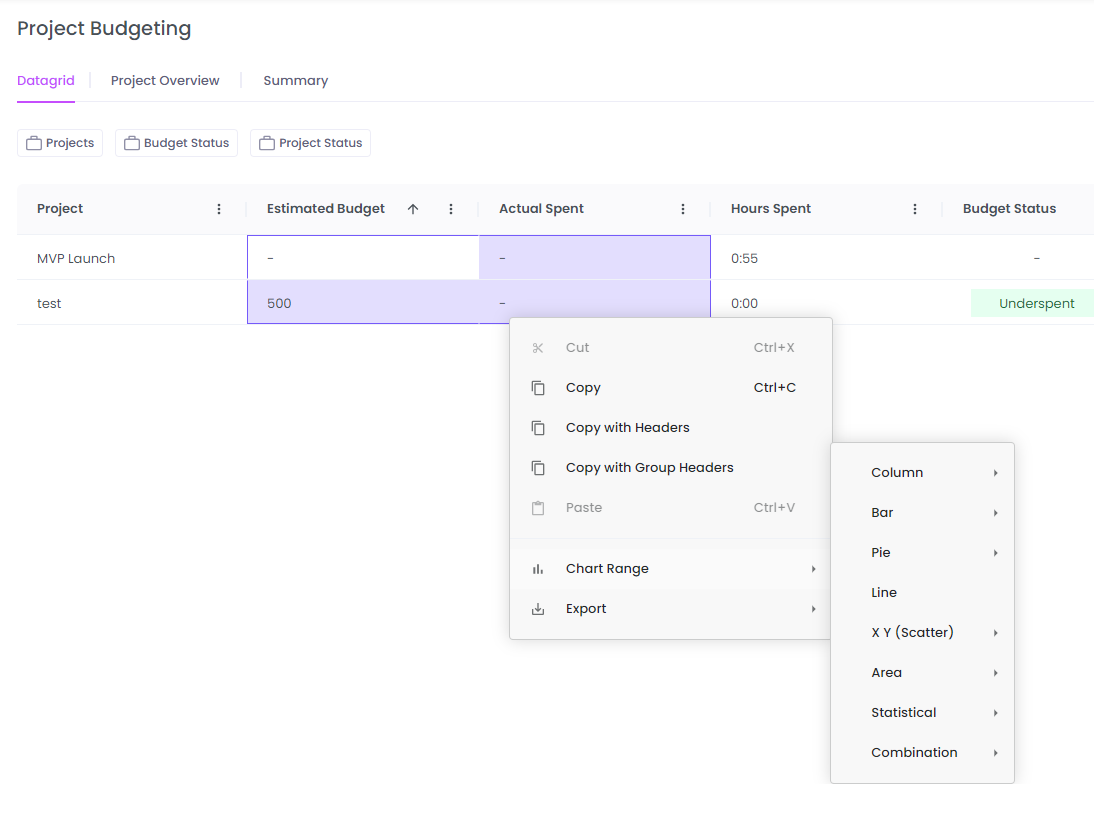
Task: Click the Copy icon in the context menu
Action: point(538,387)
